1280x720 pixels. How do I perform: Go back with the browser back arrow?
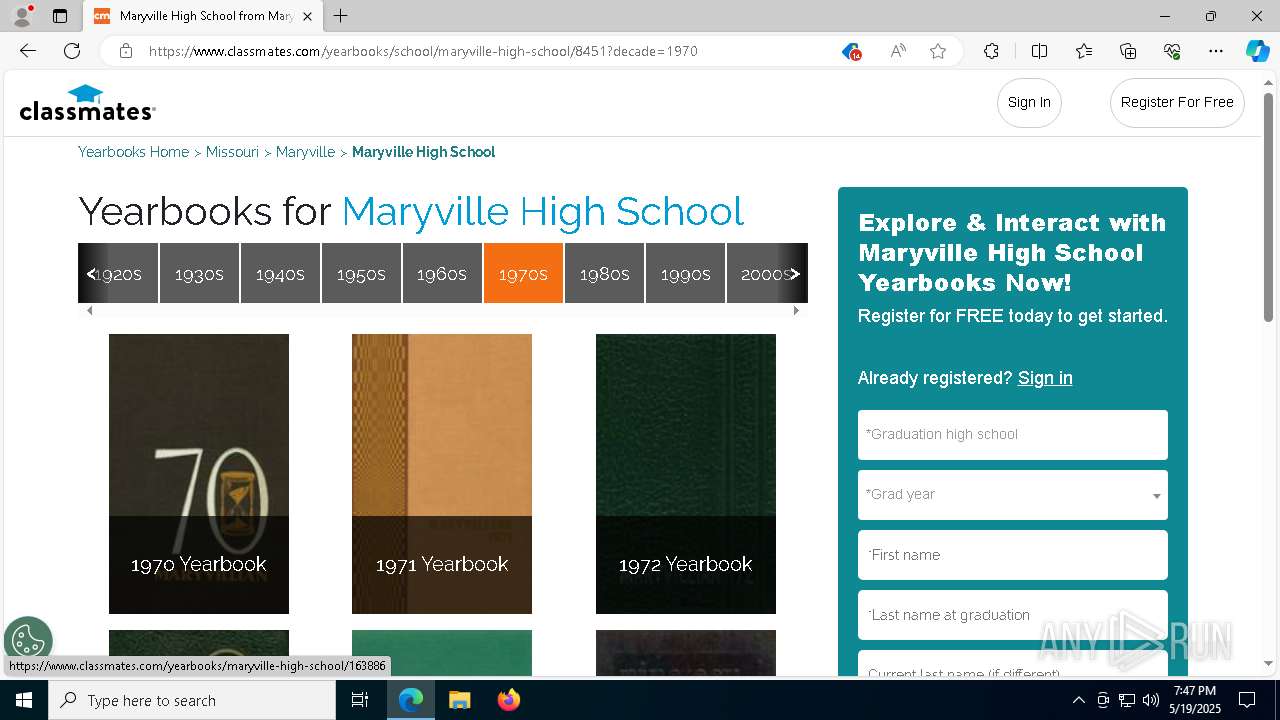point(28,51)
